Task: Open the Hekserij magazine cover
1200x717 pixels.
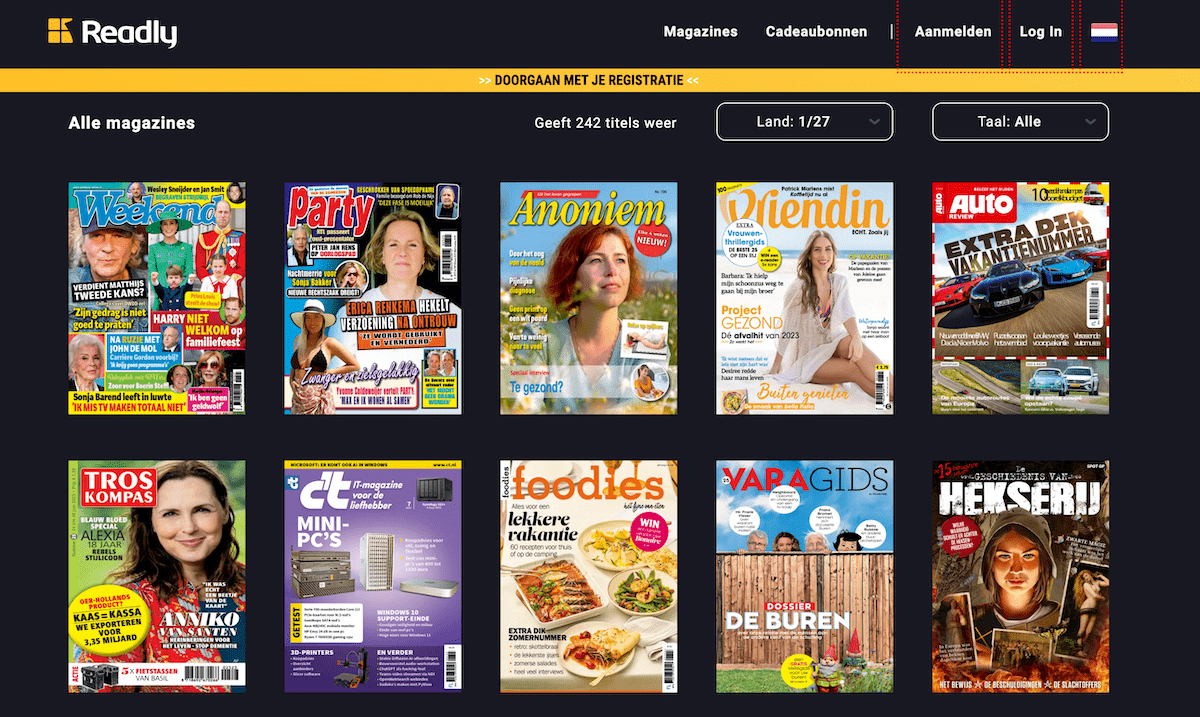Action: (1020, 576)
